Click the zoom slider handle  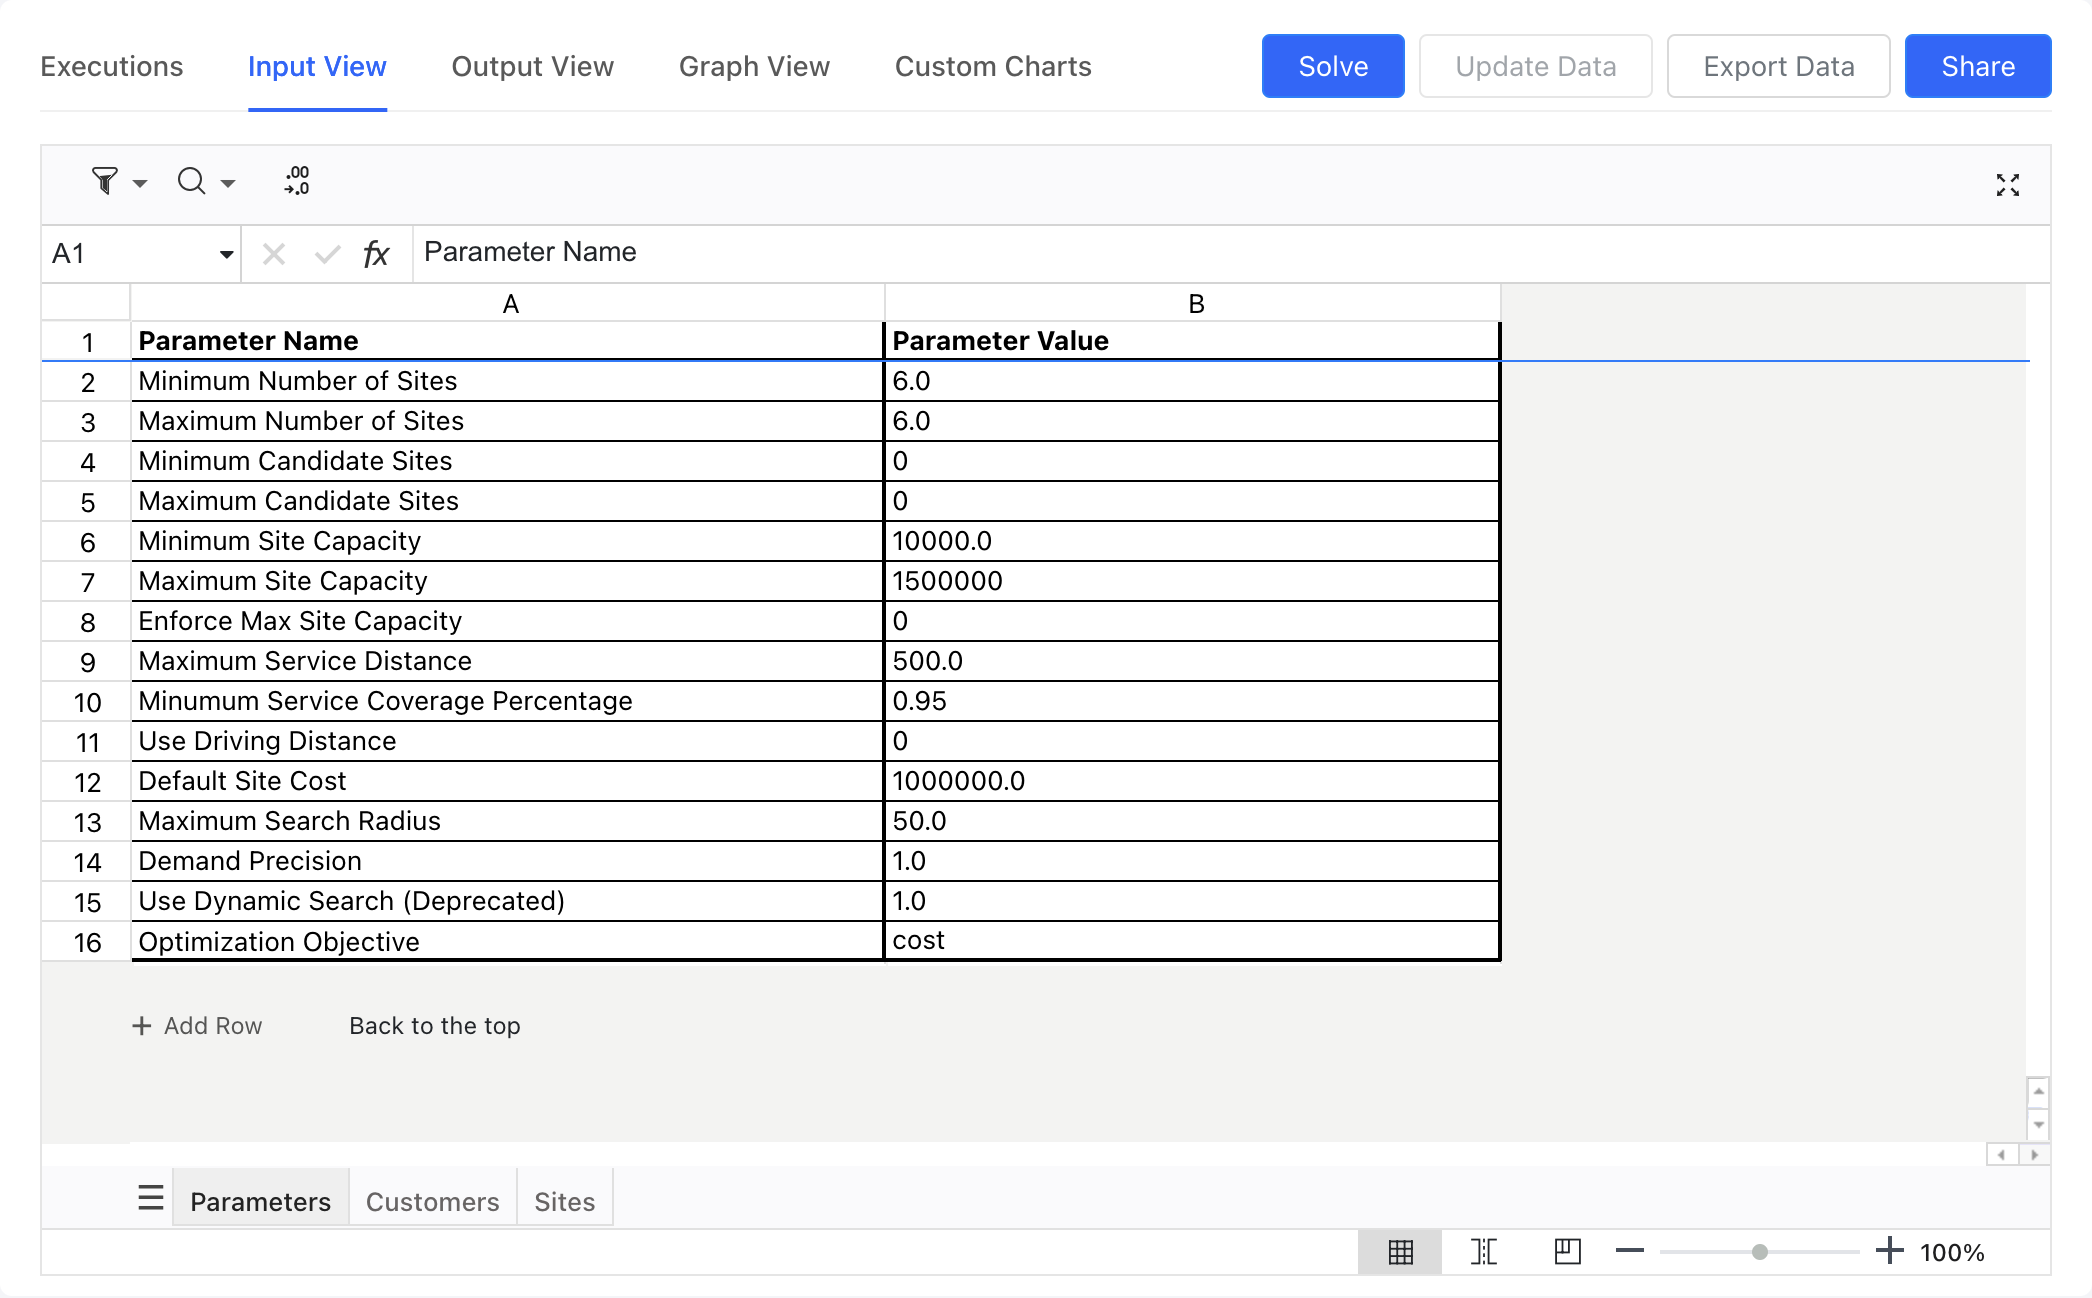pos(1759,1252)
